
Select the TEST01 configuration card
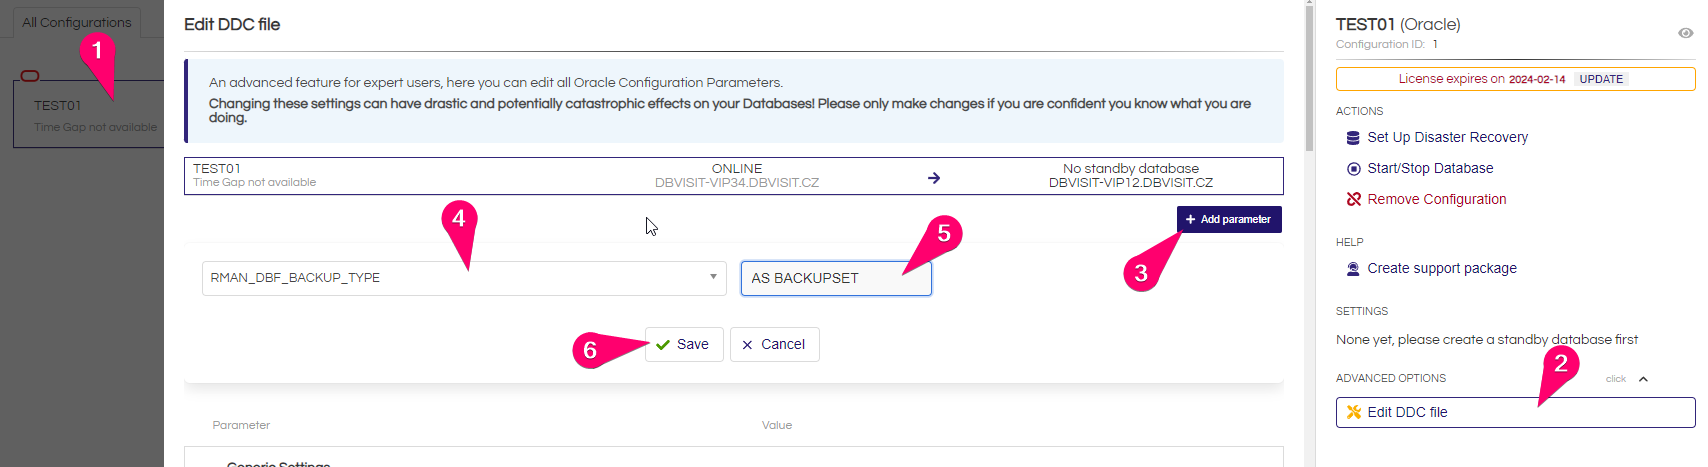[88, 114]
